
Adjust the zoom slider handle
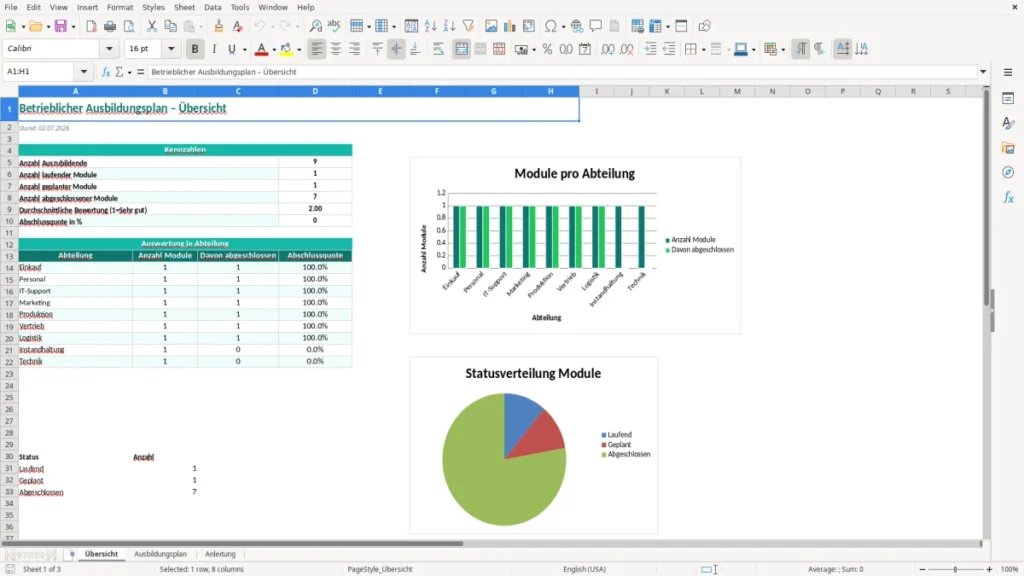pos(955,569)
